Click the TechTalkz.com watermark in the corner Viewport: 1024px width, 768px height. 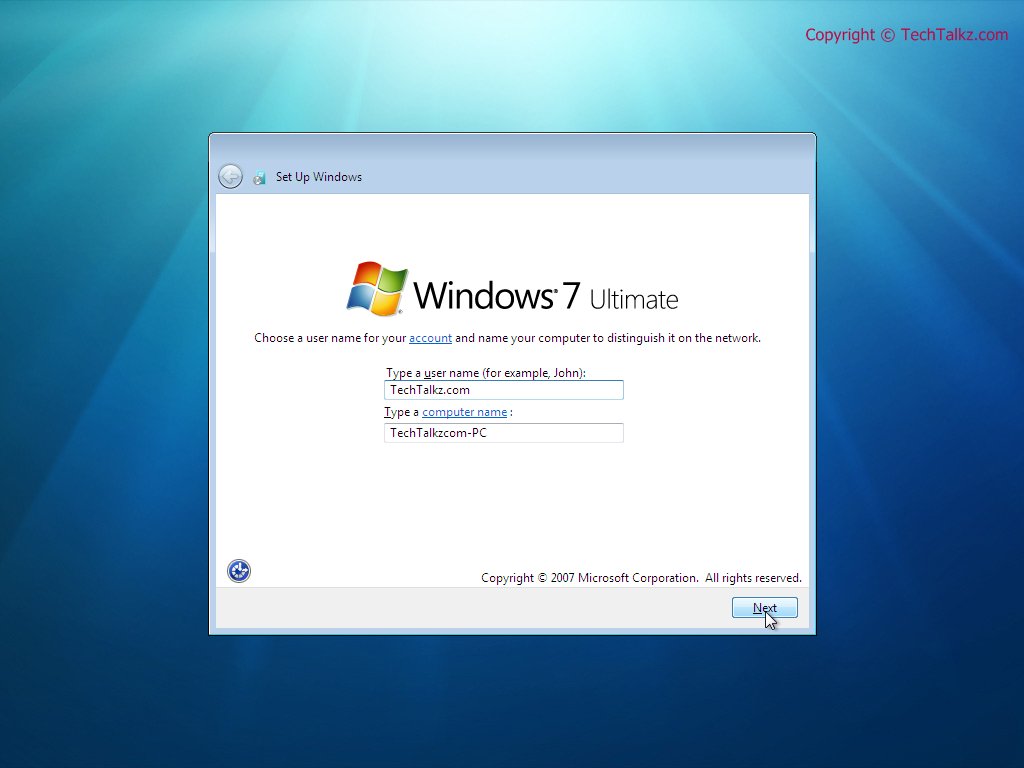(906, 34)
